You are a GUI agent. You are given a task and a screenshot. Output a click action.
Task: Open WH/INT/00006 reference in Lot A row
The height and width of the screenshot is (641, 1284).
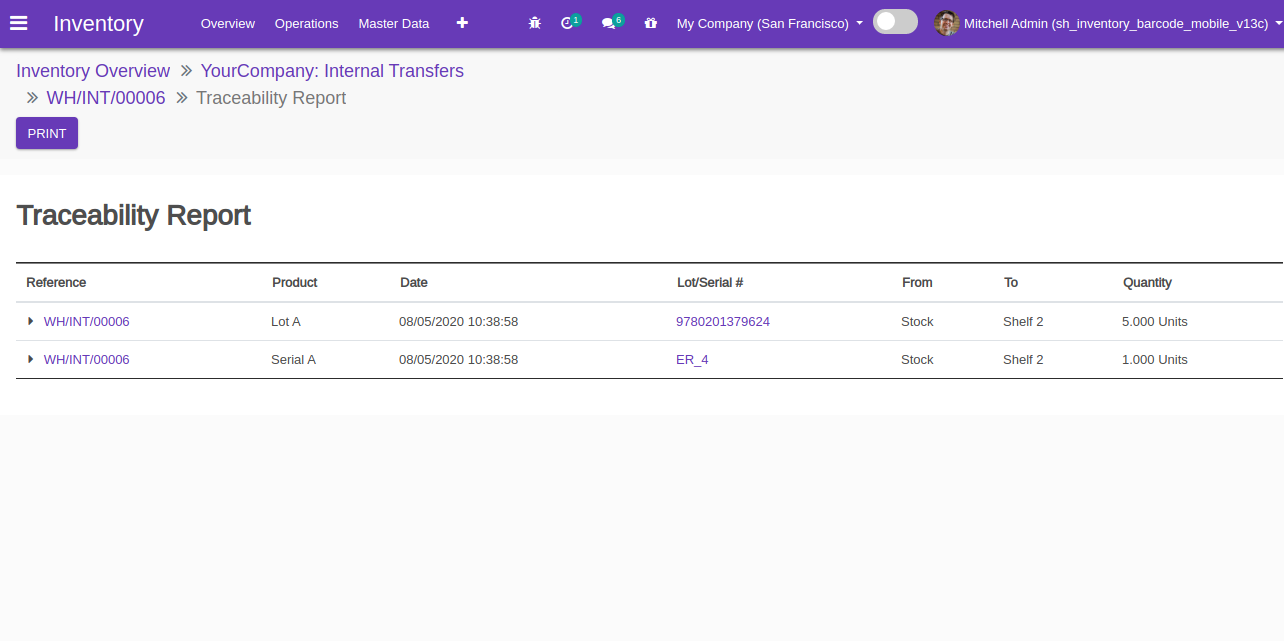pos(87,322)
